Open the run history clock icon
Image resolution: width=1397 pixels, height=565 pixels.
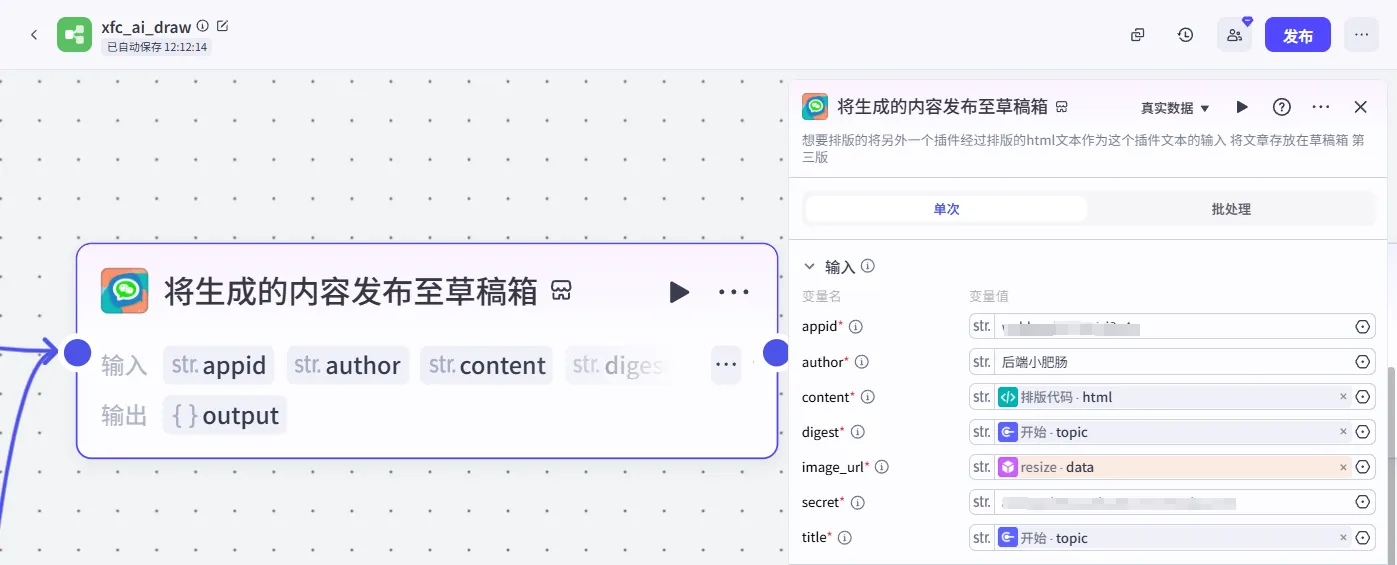pos(1185,35)
